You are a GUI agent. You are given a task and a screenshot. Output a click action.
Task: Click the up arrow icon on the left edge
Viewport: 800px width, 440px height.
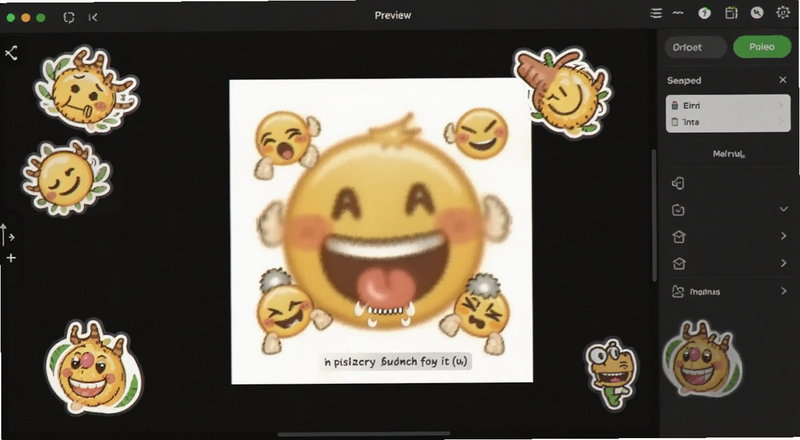(4, 235)
